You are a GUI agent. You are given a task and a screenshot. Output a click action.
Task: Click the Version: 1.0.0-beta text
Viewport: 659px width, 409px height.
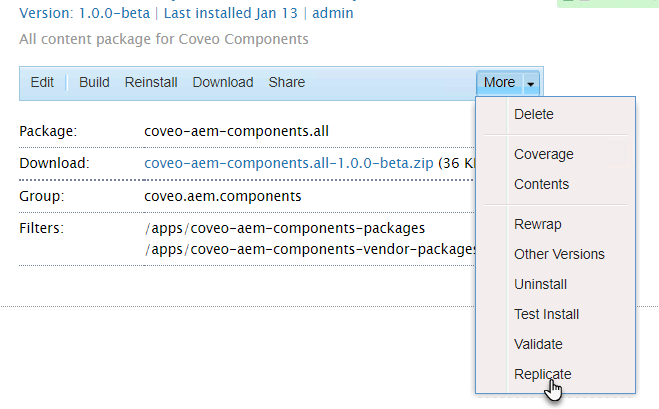(x=84, y=13)
